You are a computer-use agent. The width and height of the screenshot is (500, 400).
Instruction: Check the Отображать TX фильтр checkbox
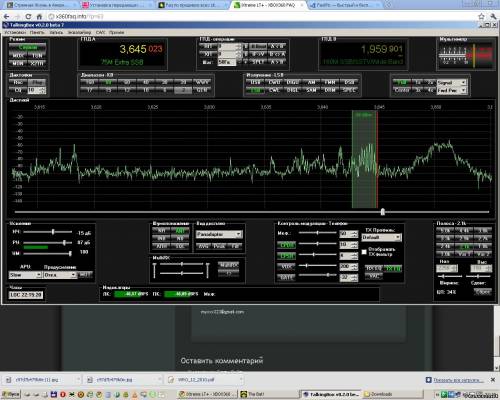tap(364, 252)
